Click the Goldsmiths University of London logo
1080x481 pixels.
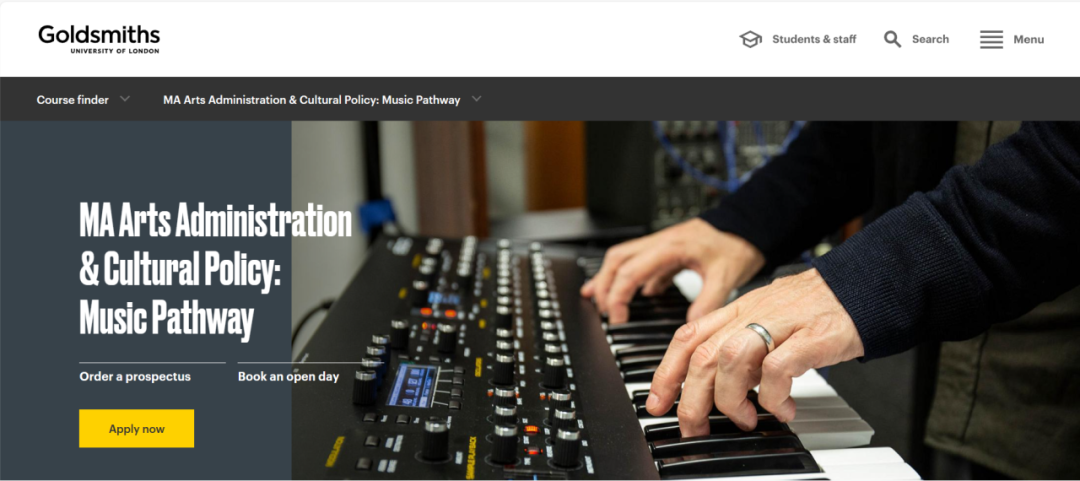pos(99,39)
